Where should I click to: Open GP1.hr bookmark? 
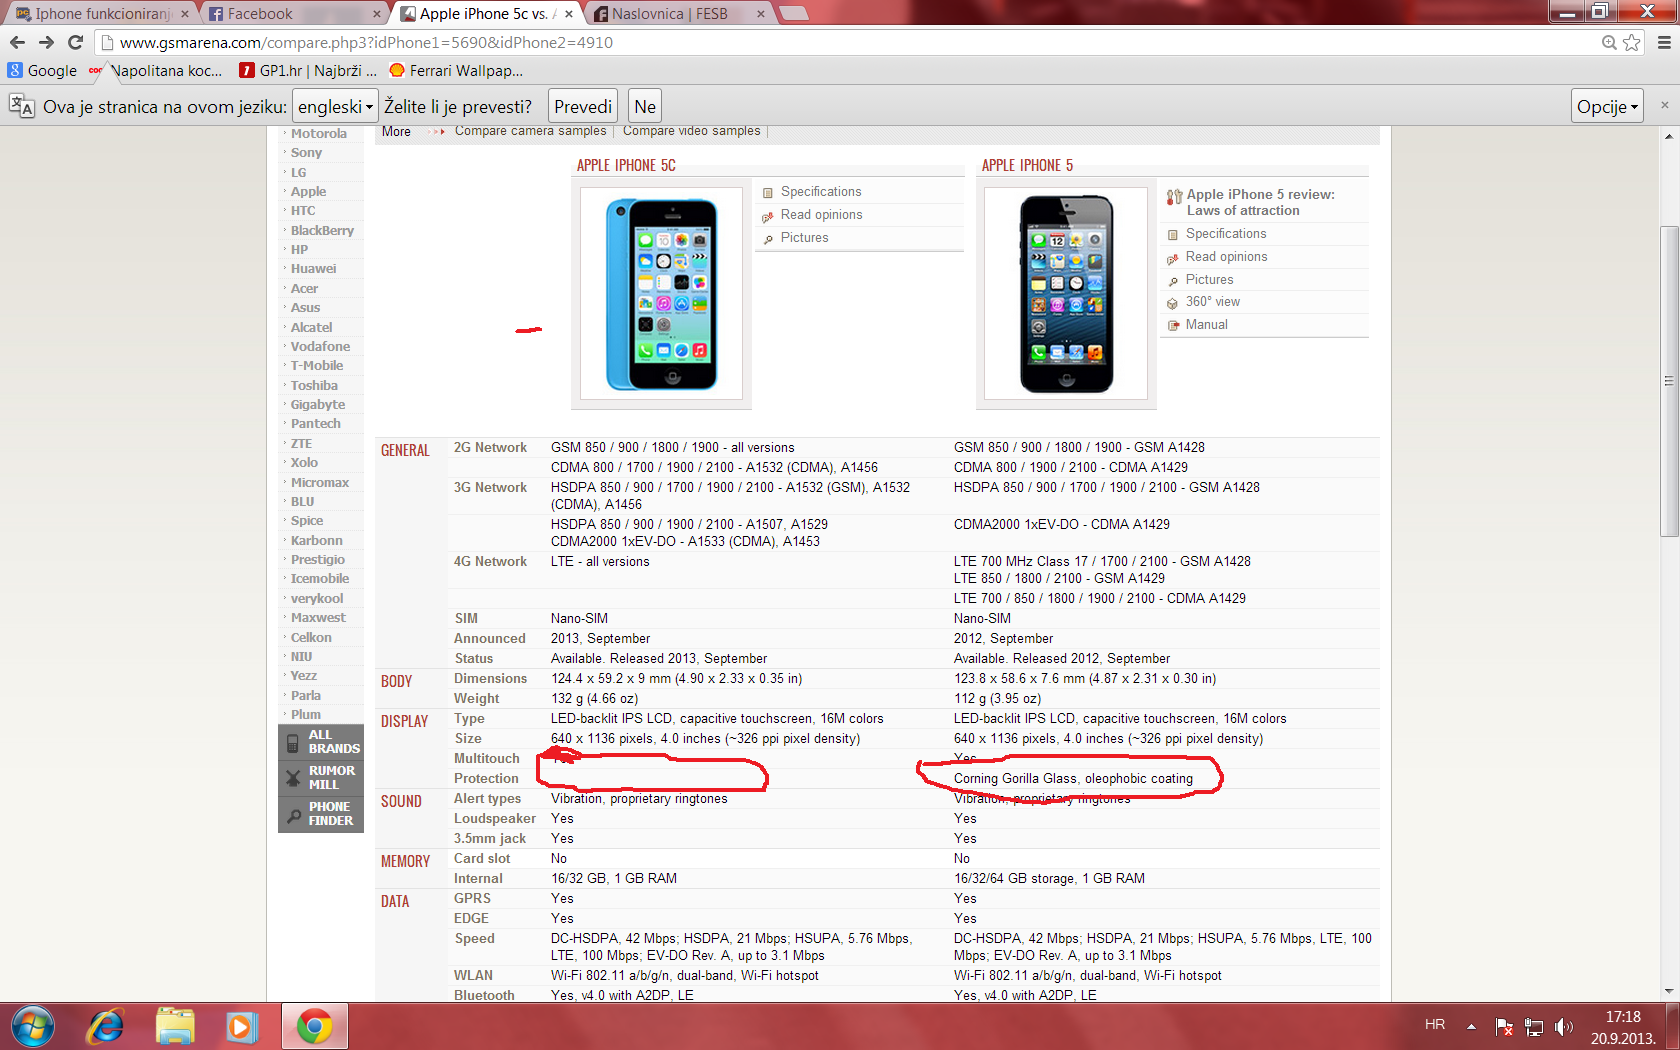coord(308,71)
